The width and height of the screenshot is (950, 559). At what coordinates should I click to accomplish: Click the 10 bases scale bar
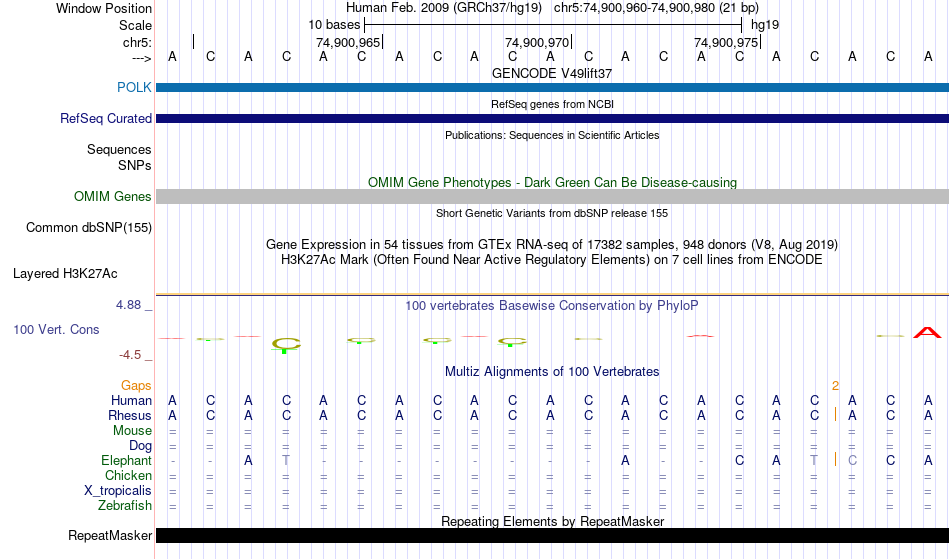tap(553, 25)
